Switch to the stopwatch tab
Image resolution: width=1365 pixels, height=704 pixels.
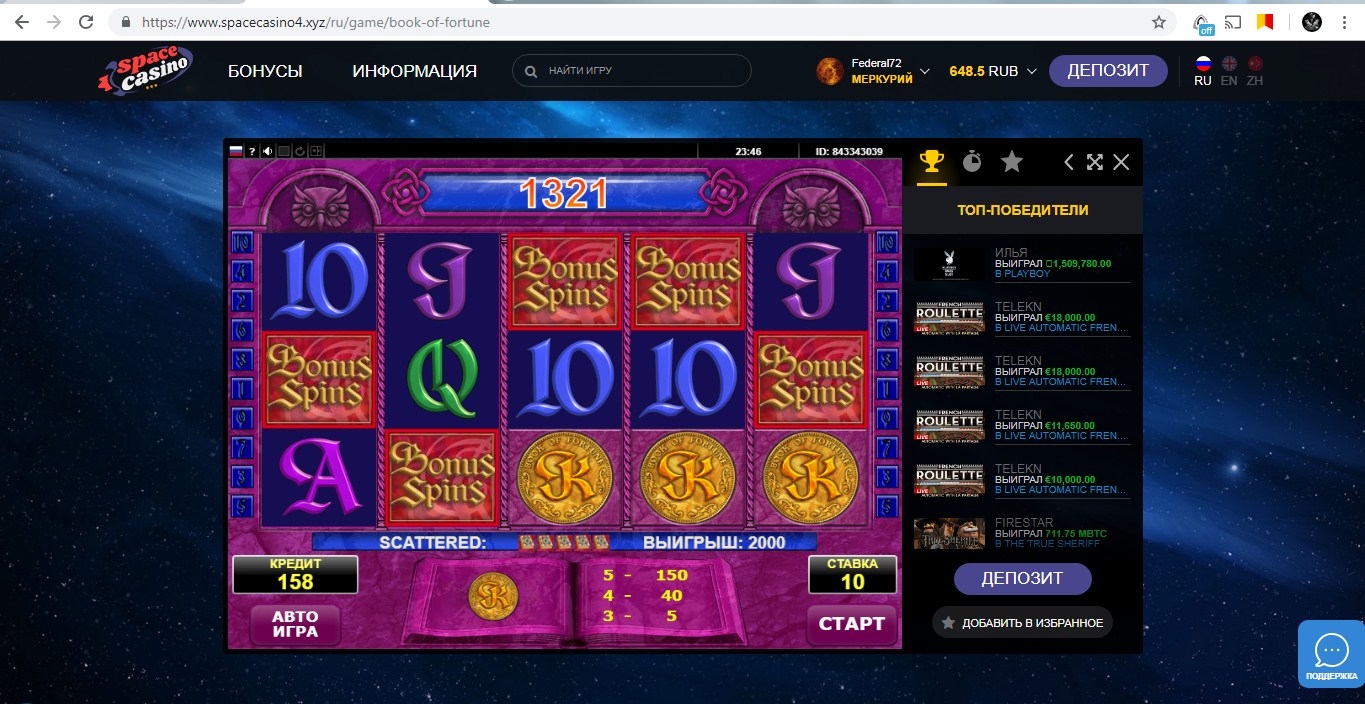[x=972, y=161]
